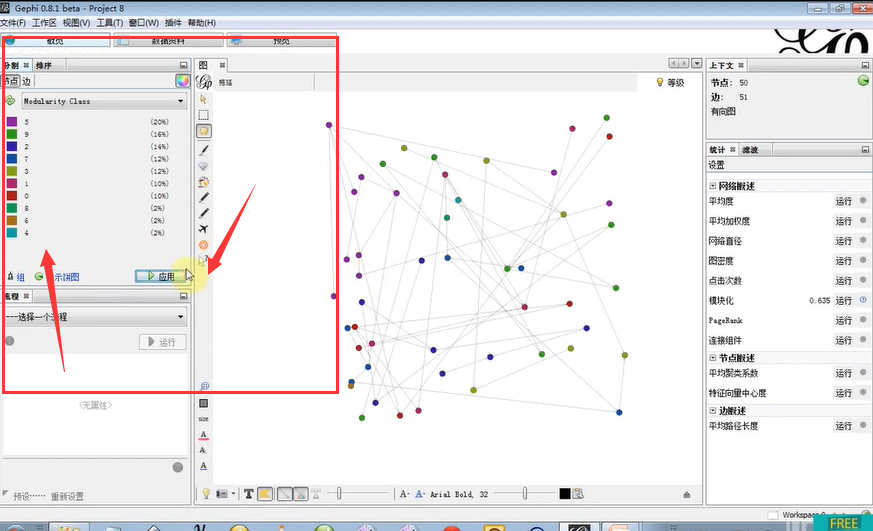Toggle the yellow hull display button

click(x=265, y=494)
